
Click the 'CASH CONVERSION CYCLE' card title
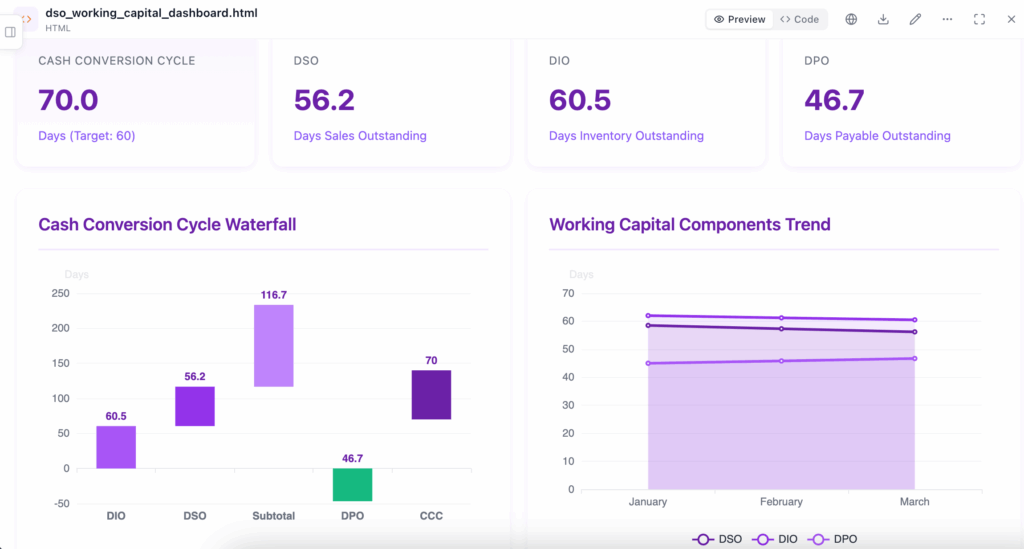coord(117,61)
